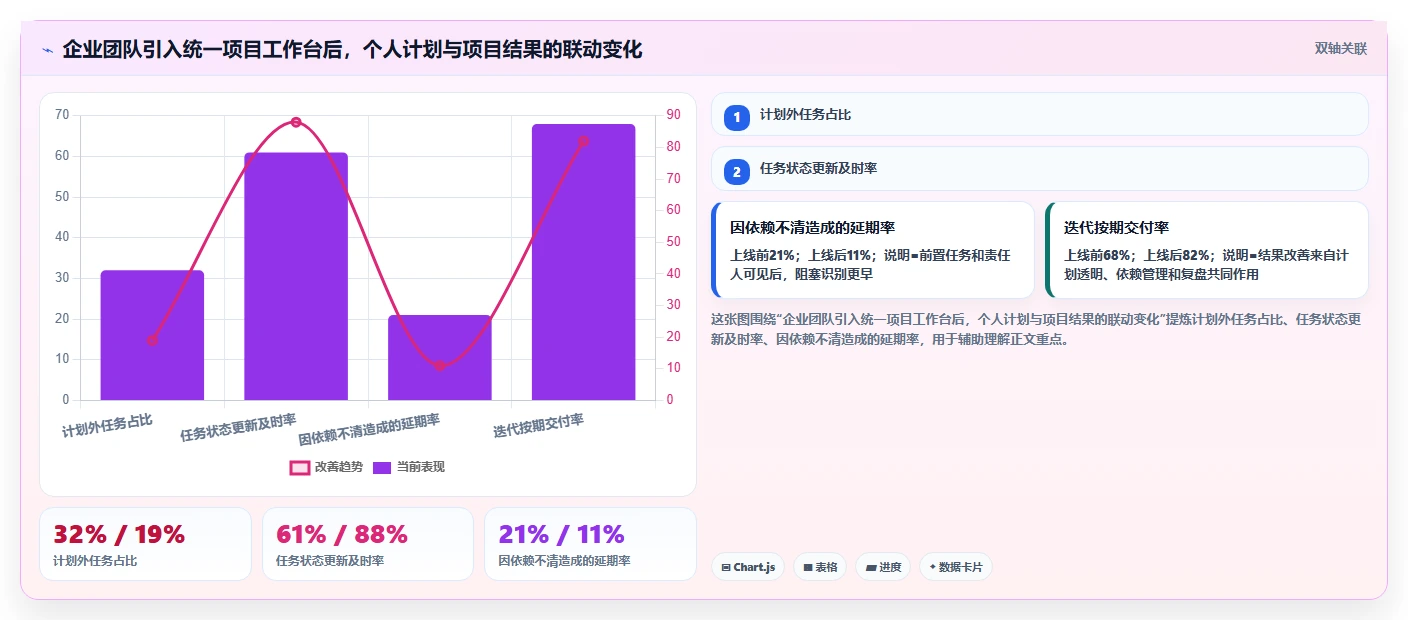1408x620 pixels.
Task: Click the icon in the Chart.js tag
Action: pyautogui.click(x=726, y=567)
